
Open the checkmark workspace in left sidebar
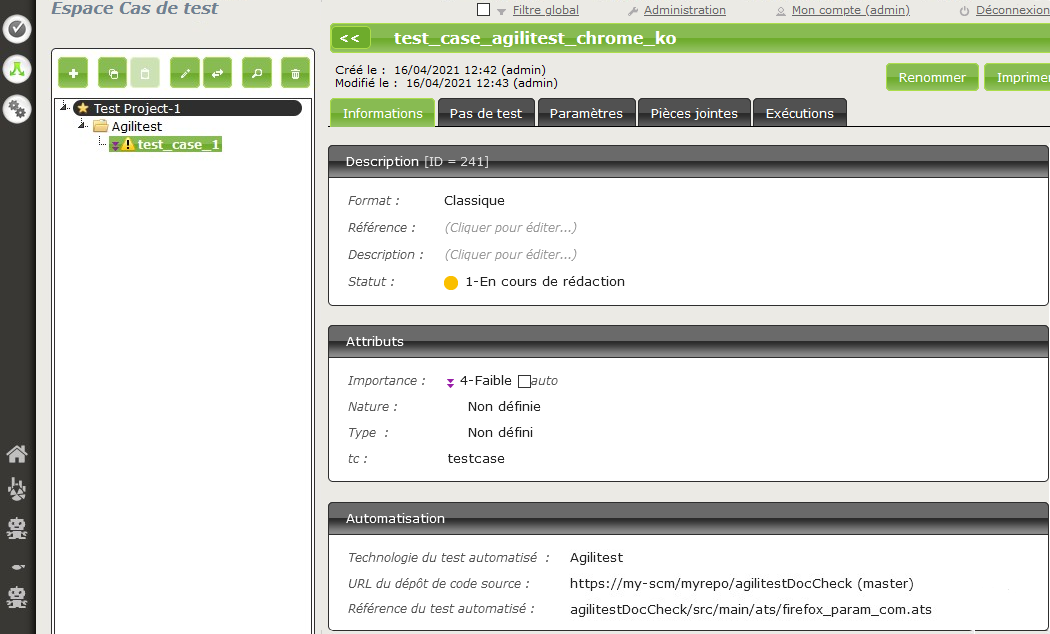[17, 29]
